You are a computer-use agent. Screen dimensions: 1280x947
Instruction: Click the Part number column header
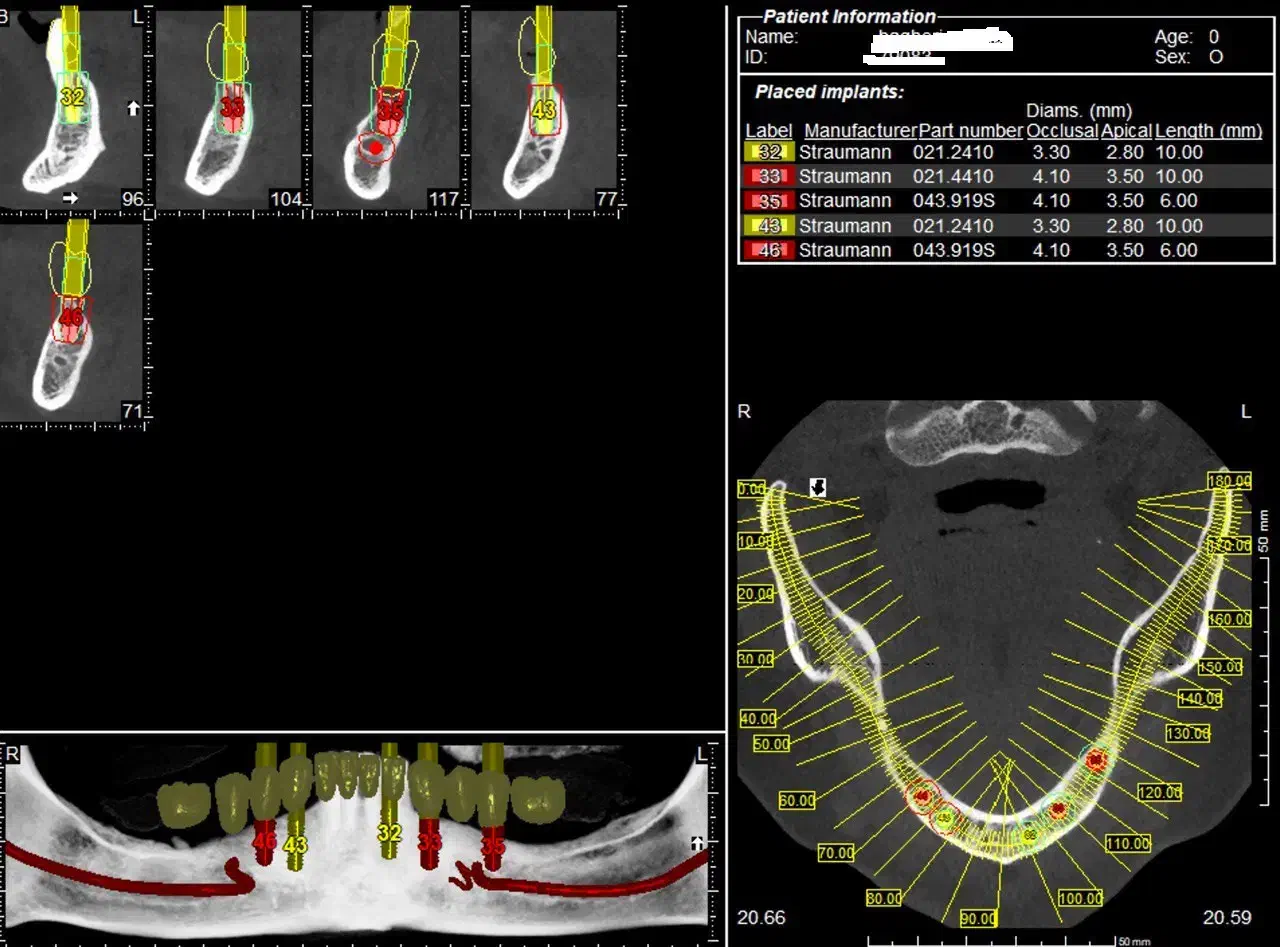coord(970,131)
